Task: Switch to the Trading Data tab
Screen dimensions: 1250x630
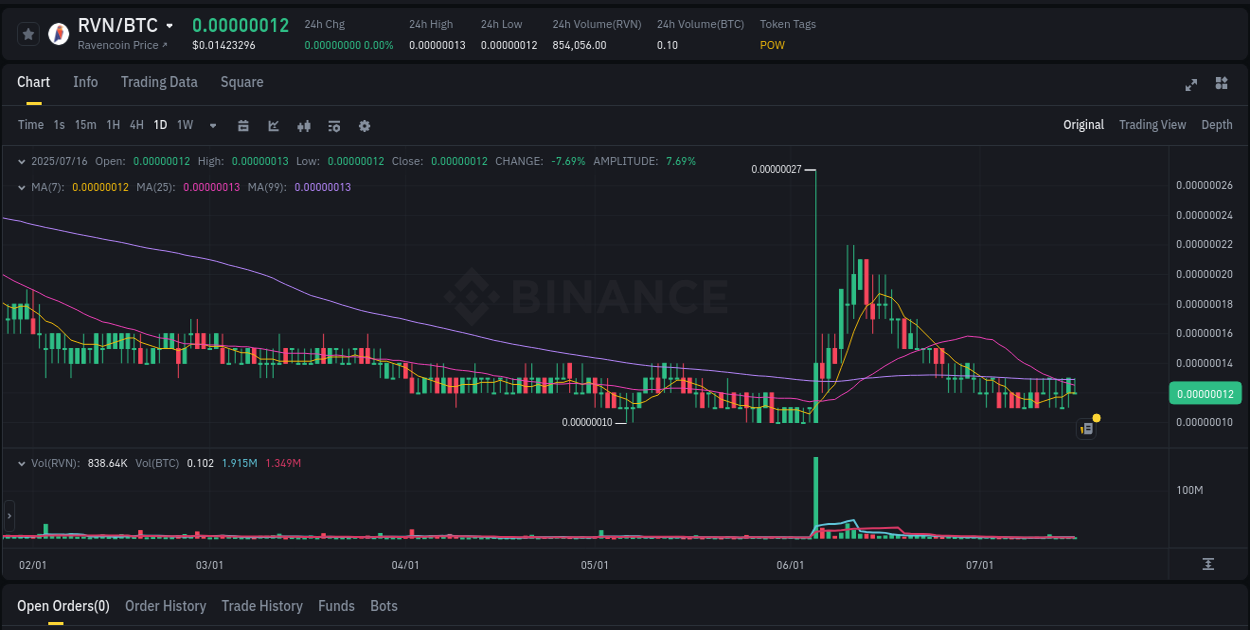Action: [x=159, y=82]
